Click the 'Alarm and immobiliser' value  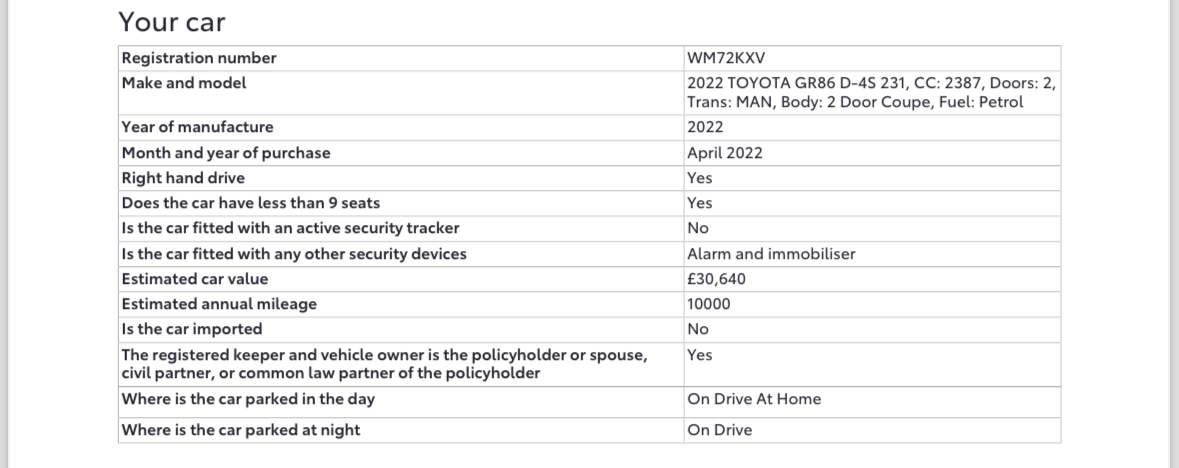pos(771,254)
